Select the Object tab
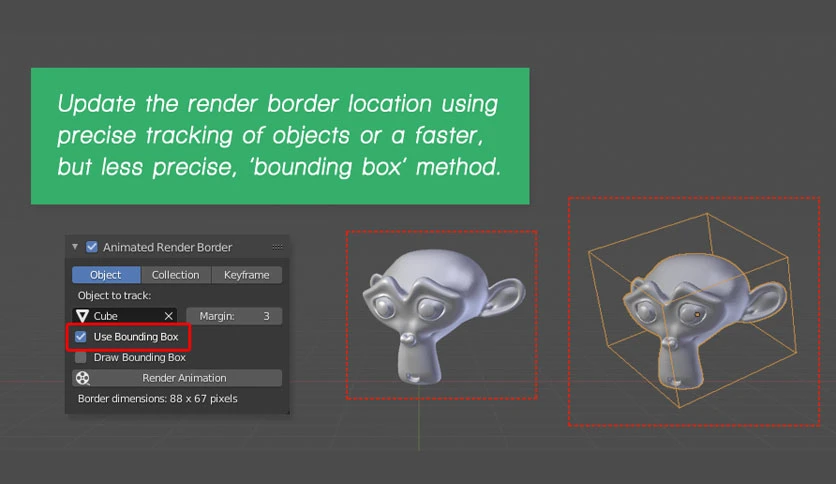This screenshot has height=484, width=836. (x=106, y=275)
